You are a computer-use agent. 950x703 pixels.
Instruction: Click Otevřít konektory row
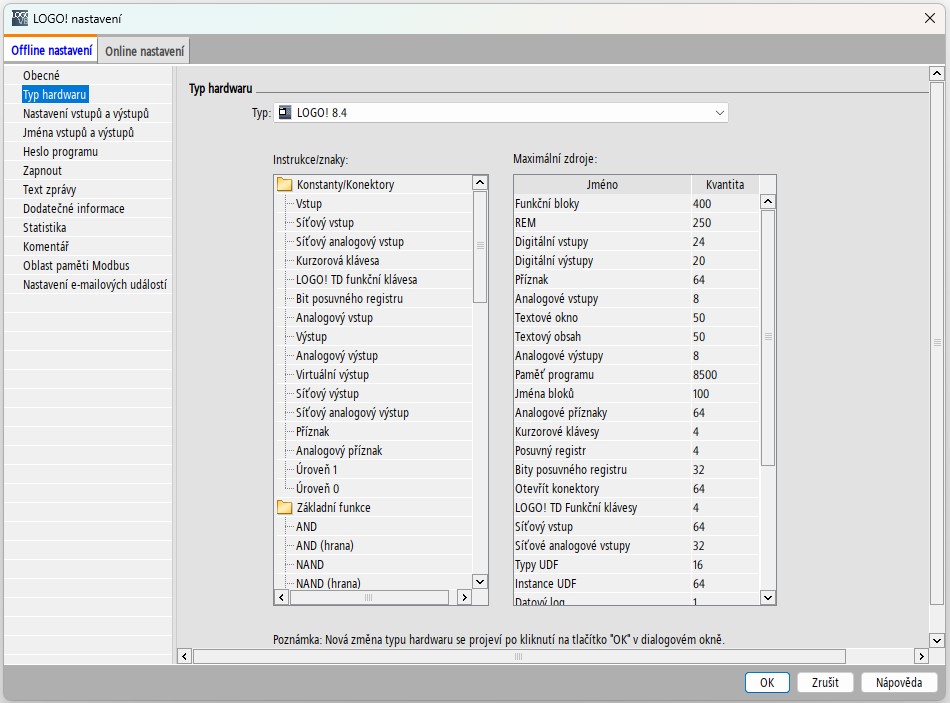tap(636, 488)
